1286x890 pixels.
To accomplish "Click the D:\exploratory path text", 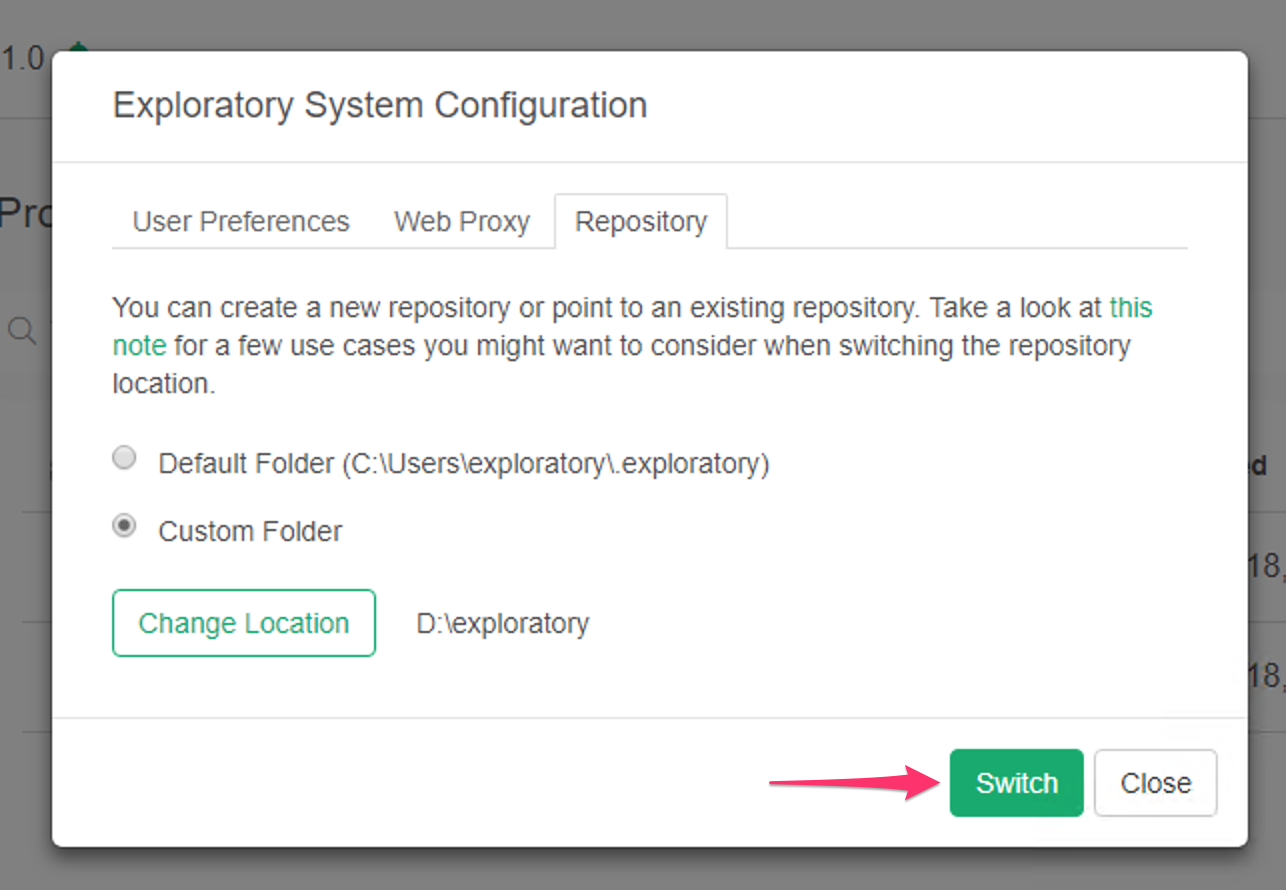I will pos(503,623).
